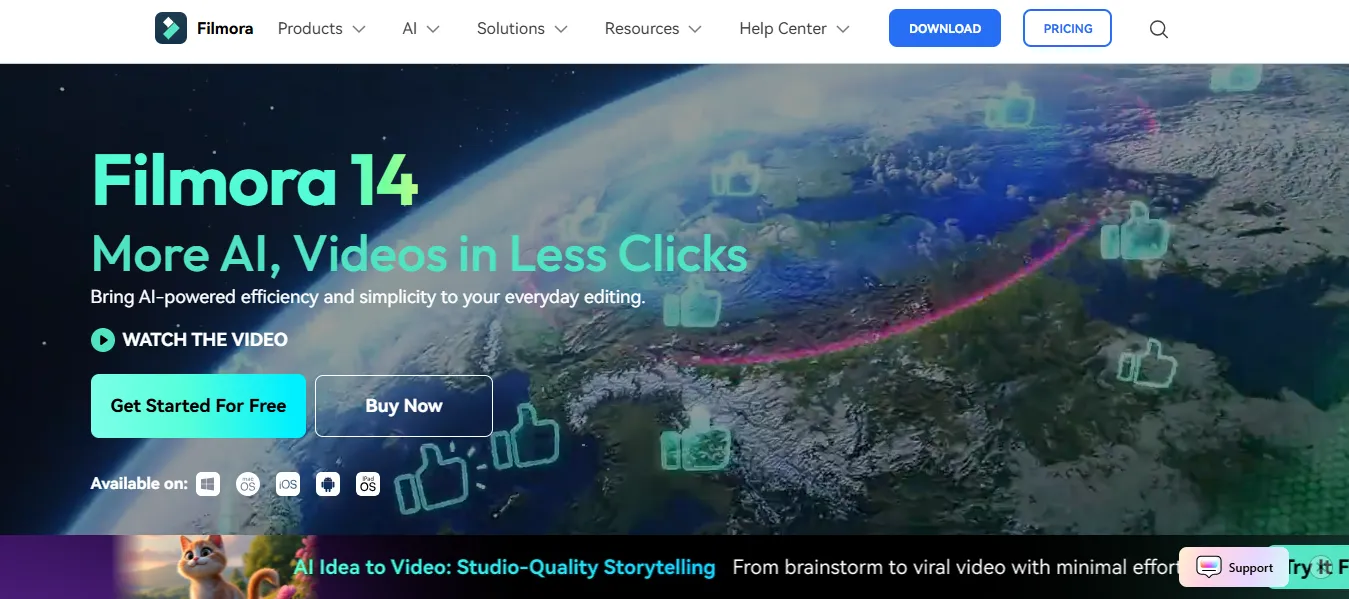This screenshot has width=1349, height=599.
Task: Expand the Products dropdown chevron
Action: (359, 29)
